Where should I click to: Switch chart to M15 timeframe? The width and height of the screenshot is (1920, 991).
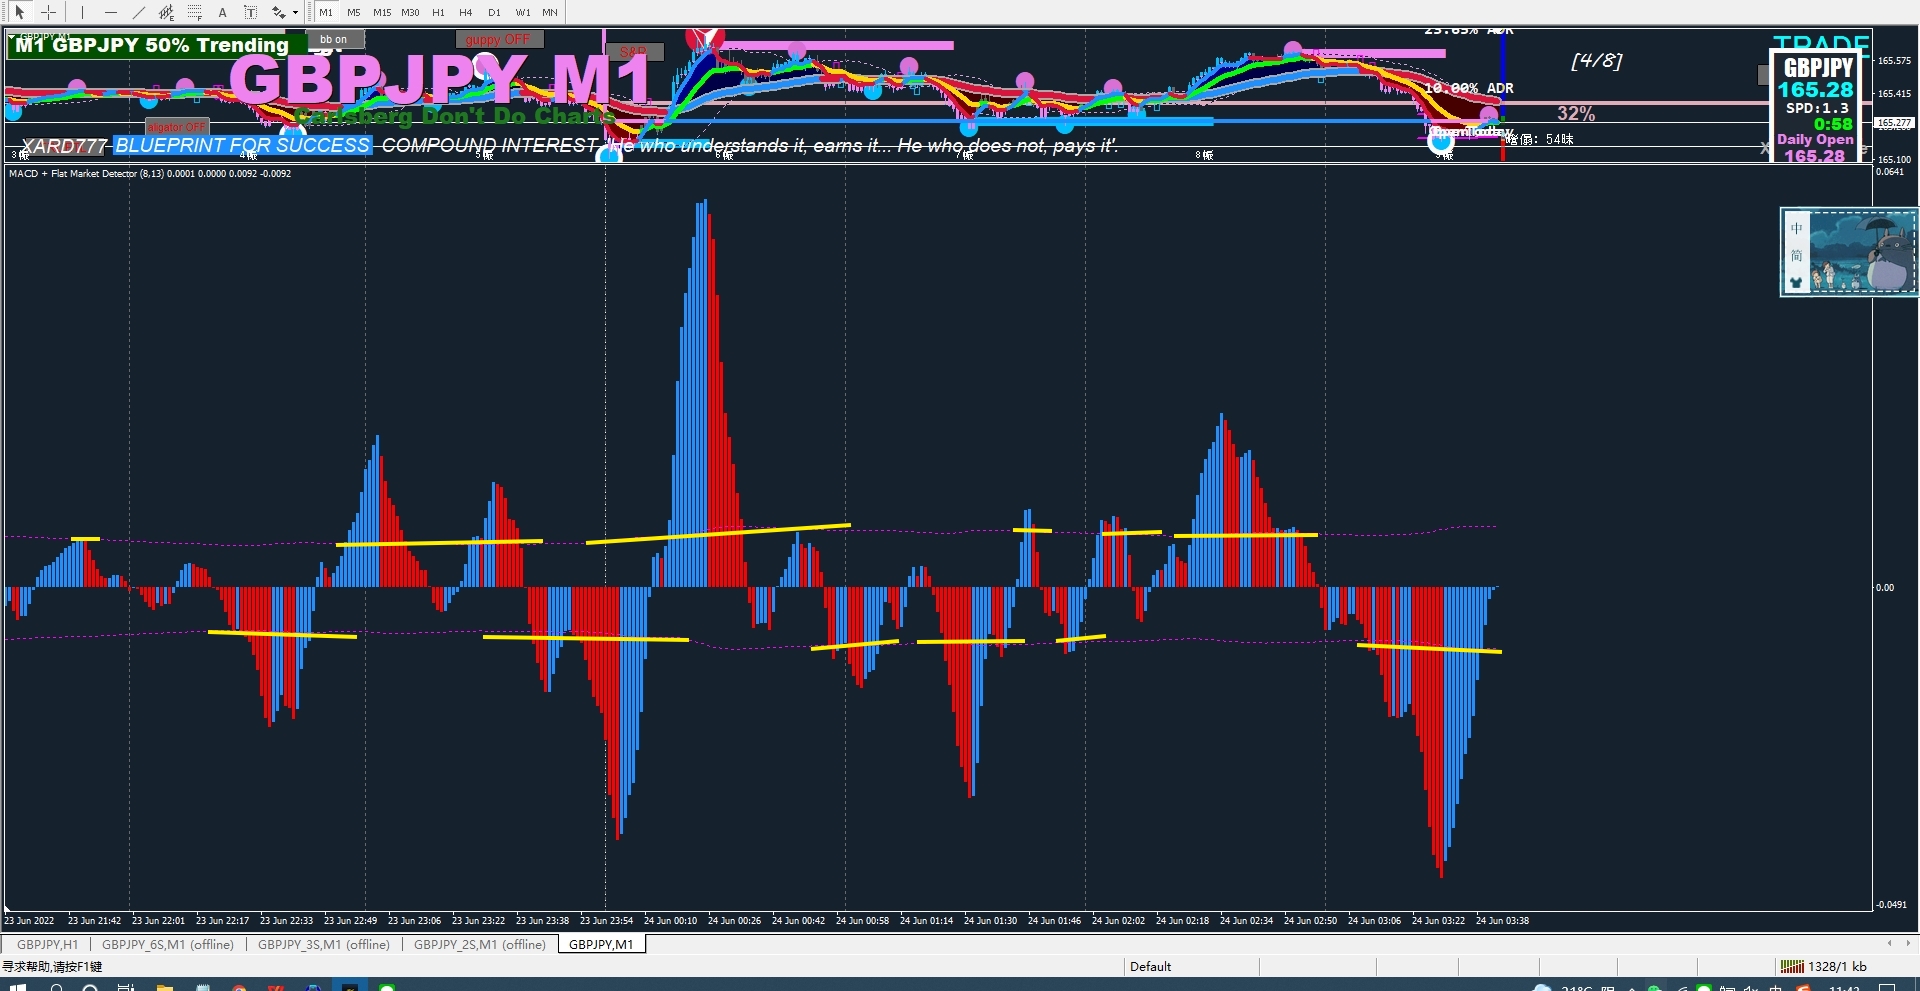click(381, 12)
